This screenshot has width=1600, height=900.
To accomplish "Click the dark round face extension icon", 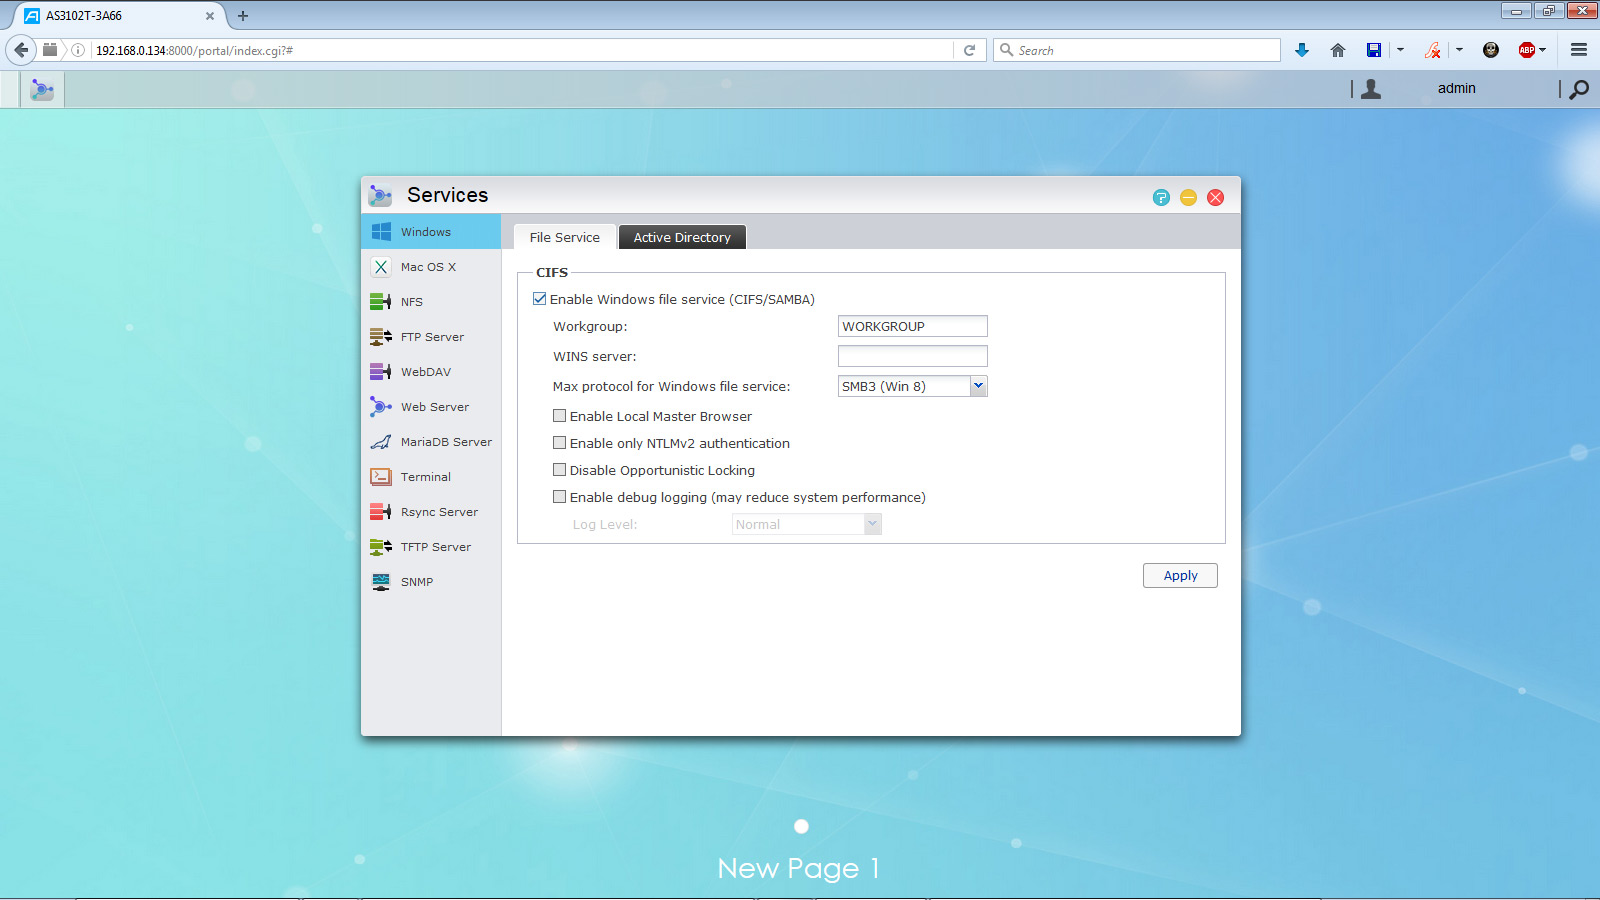I will point(1491,50).
